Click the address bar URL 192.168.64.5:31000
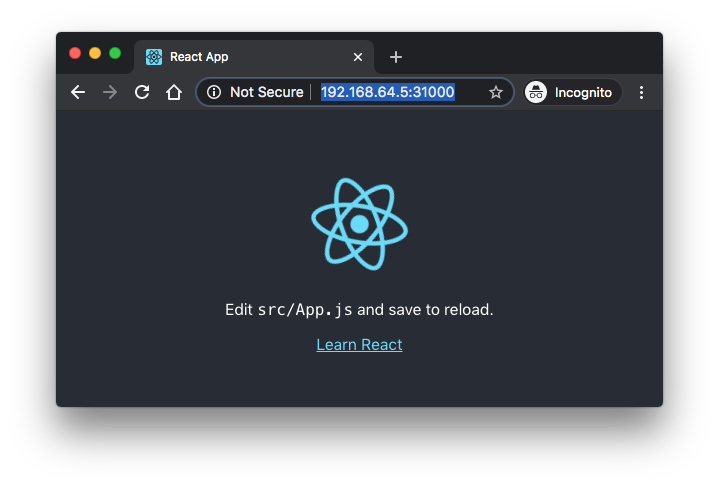 (x=387, y=92)
